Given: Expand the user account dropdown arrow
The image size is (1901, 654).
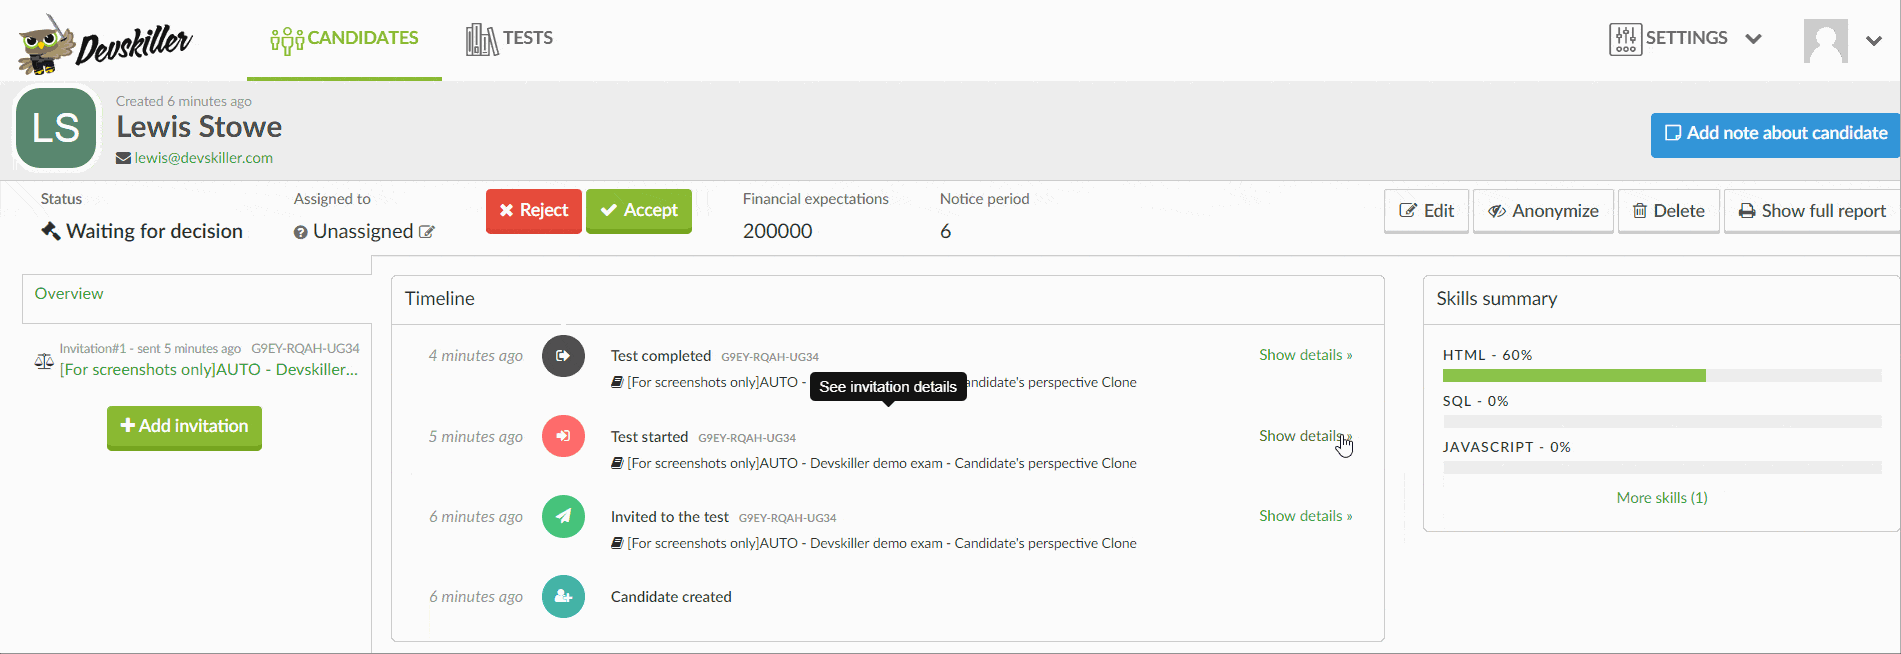Looking at the screenshot, I should tap(1874, 41).
